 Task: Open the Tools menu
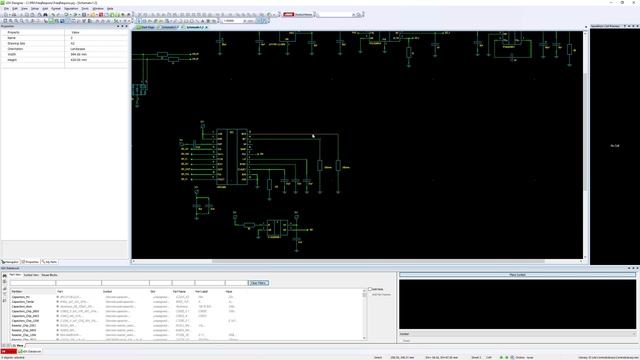(x=85, y=9)
